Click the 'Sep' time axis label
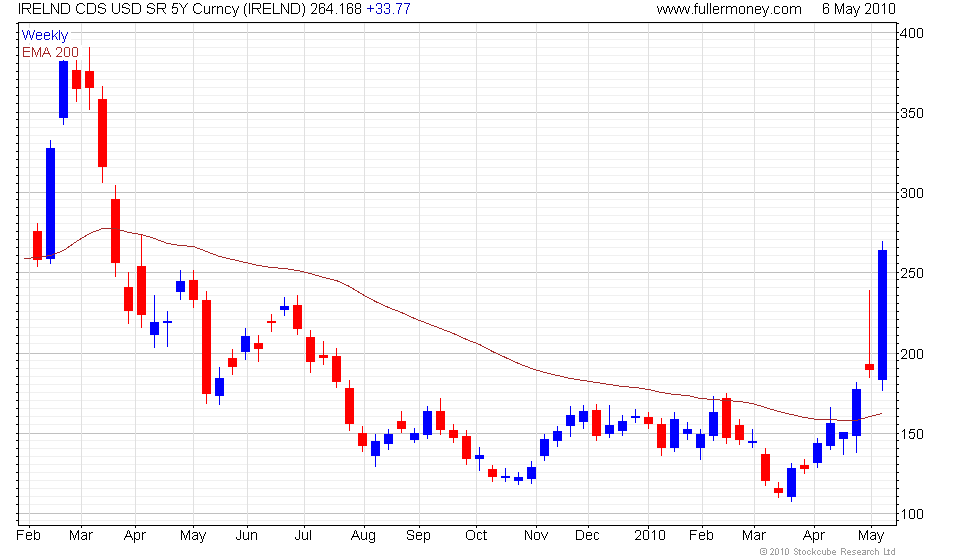 418,536
